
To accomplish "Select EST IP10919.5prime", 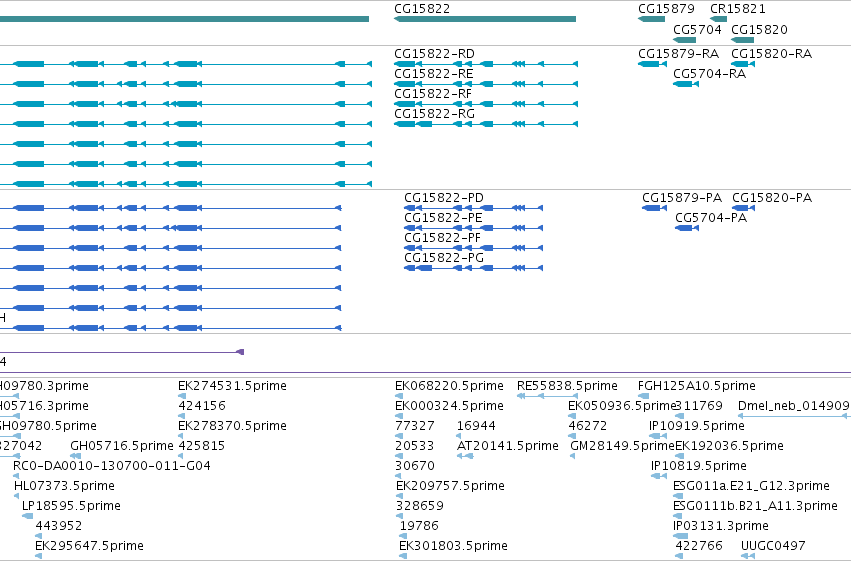I will tap(697, 426).
